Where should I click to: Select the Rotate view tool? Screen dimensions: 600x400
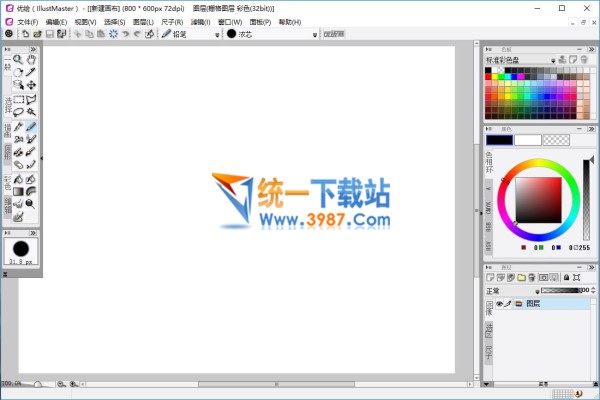point(18,72)
